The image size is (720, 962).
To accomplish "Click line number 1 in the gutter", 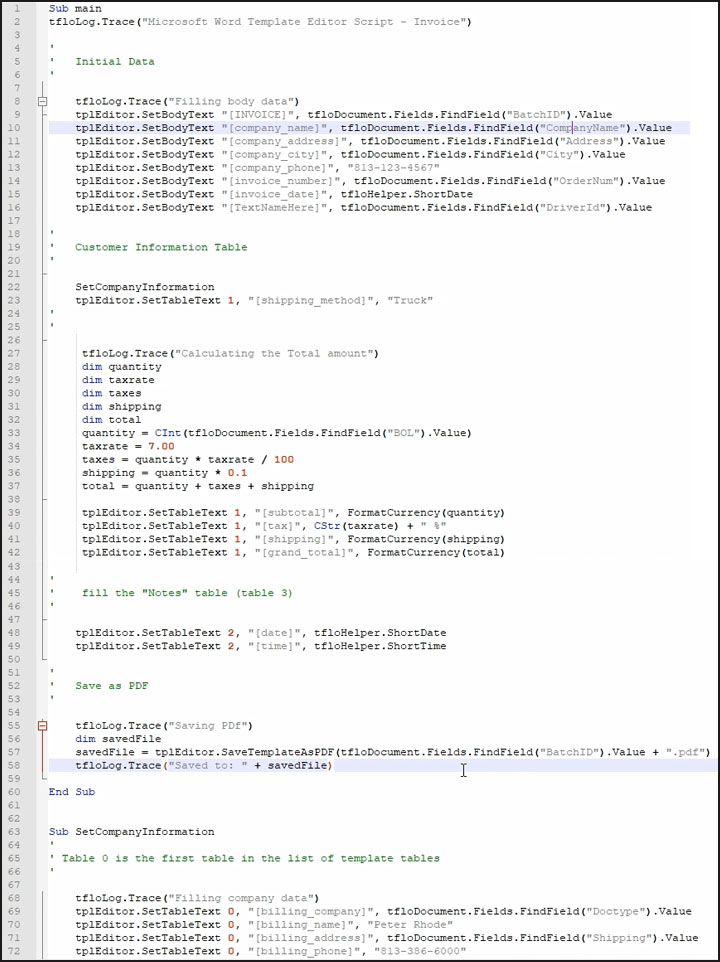I will point(16,9).
